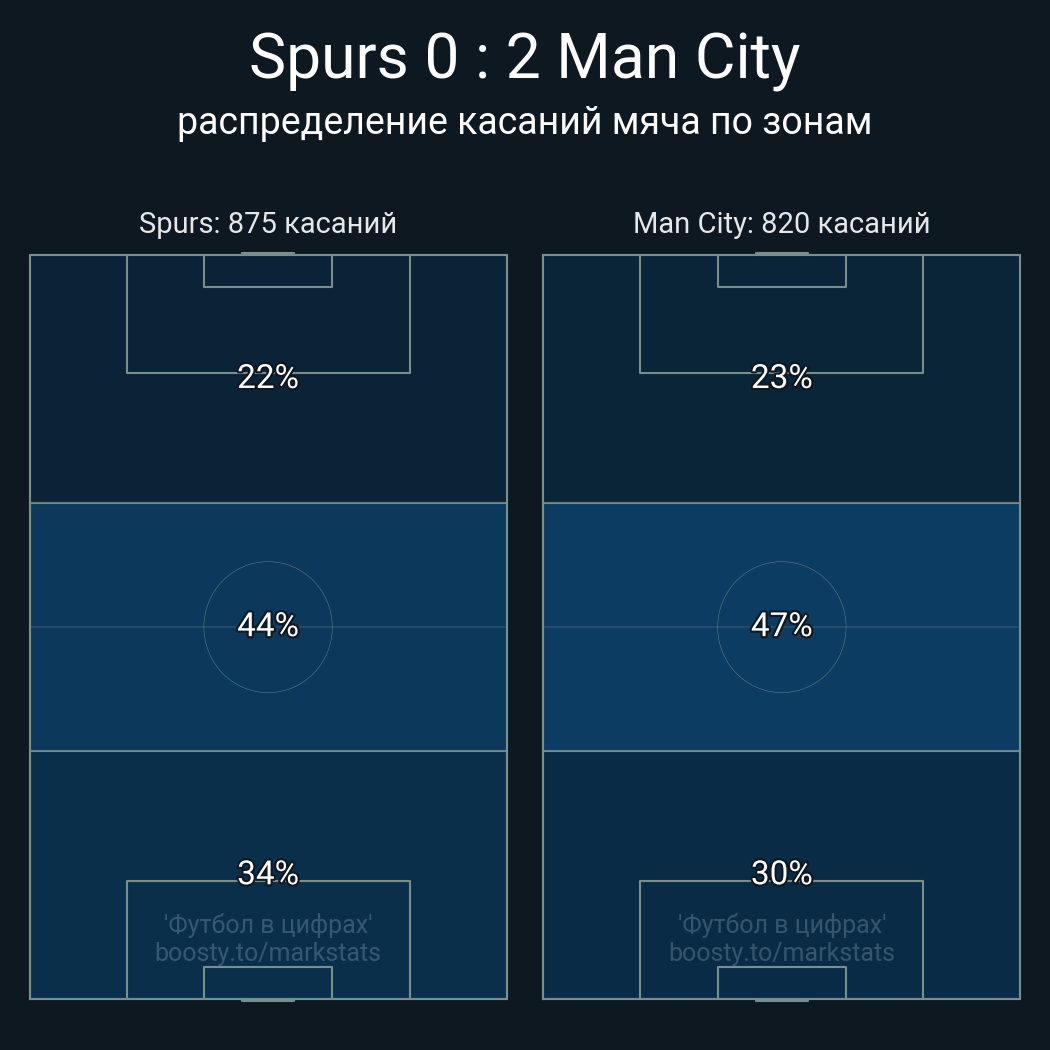Click Spurs' 22% attacking third label
The height and width of the screenshot is (1050, 1050).
(x=268, y=377)
